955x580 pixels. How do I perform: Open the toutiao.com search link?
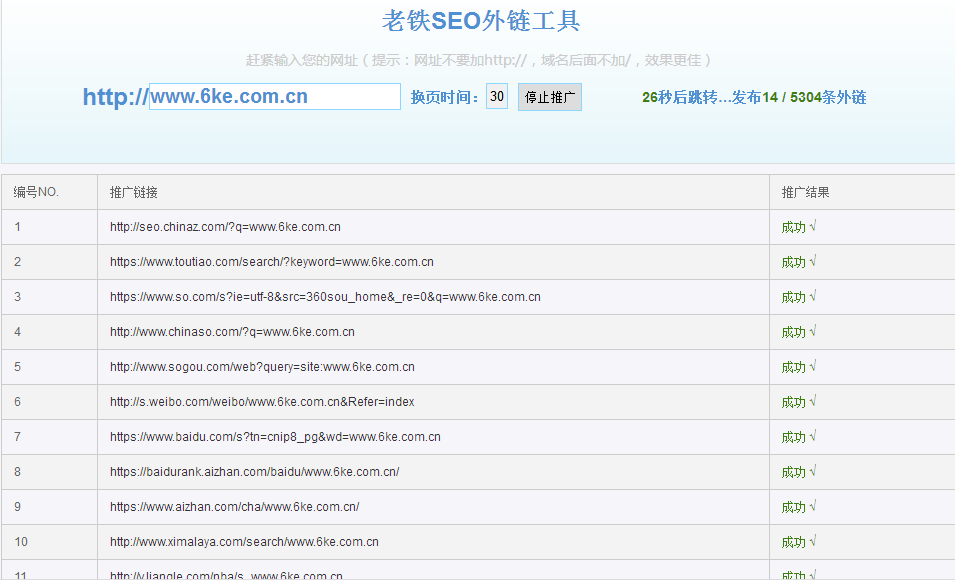coord(271,262)
